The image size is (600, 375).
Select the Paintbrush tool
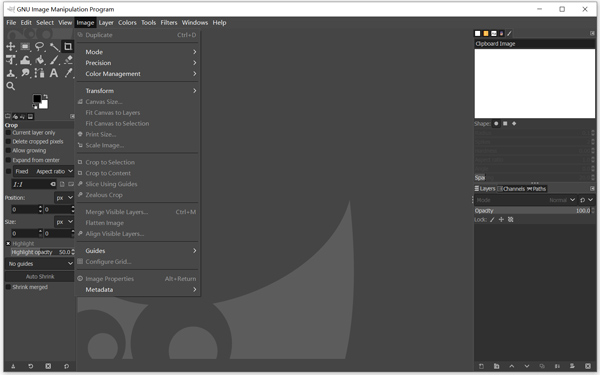54,60
